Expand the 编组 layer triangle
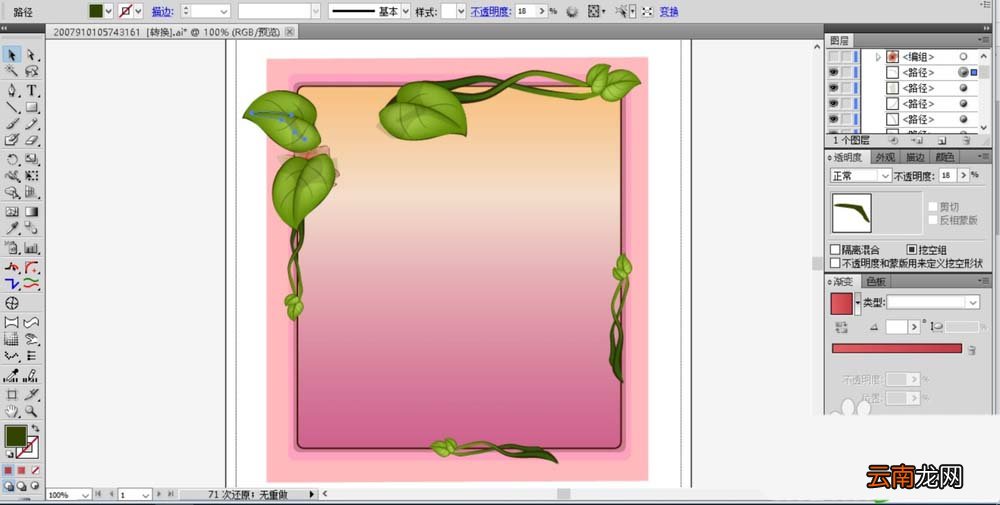The image size is (1000, 505). point(878,57)
